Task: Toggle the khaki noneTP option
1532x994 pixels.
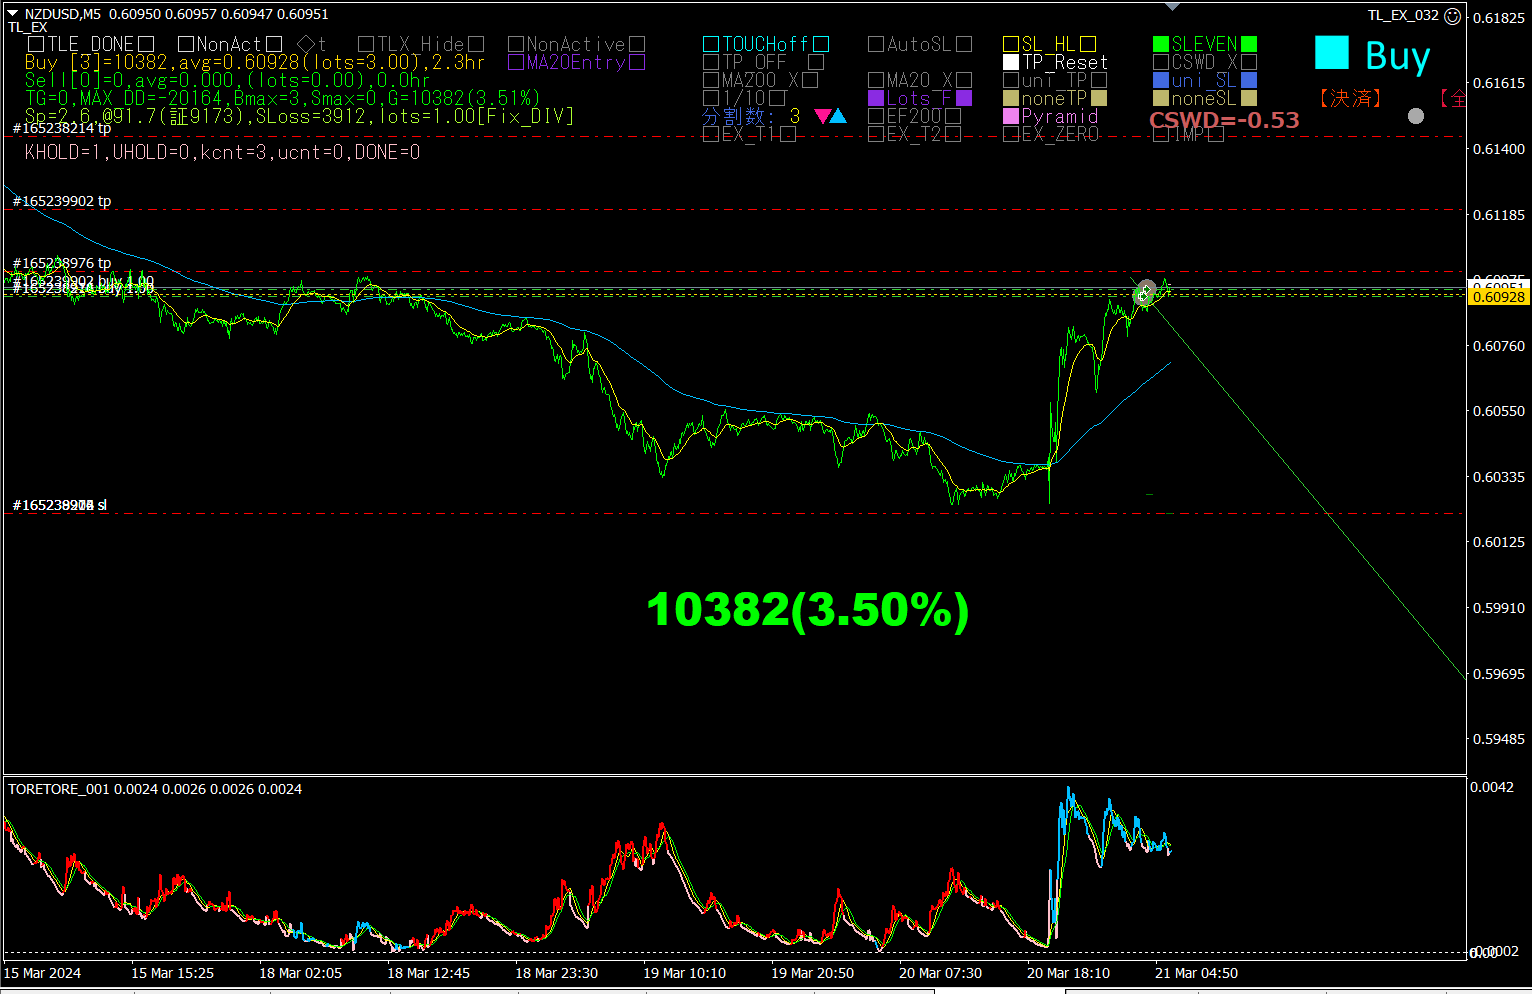Action: [x=1055, y=98]
